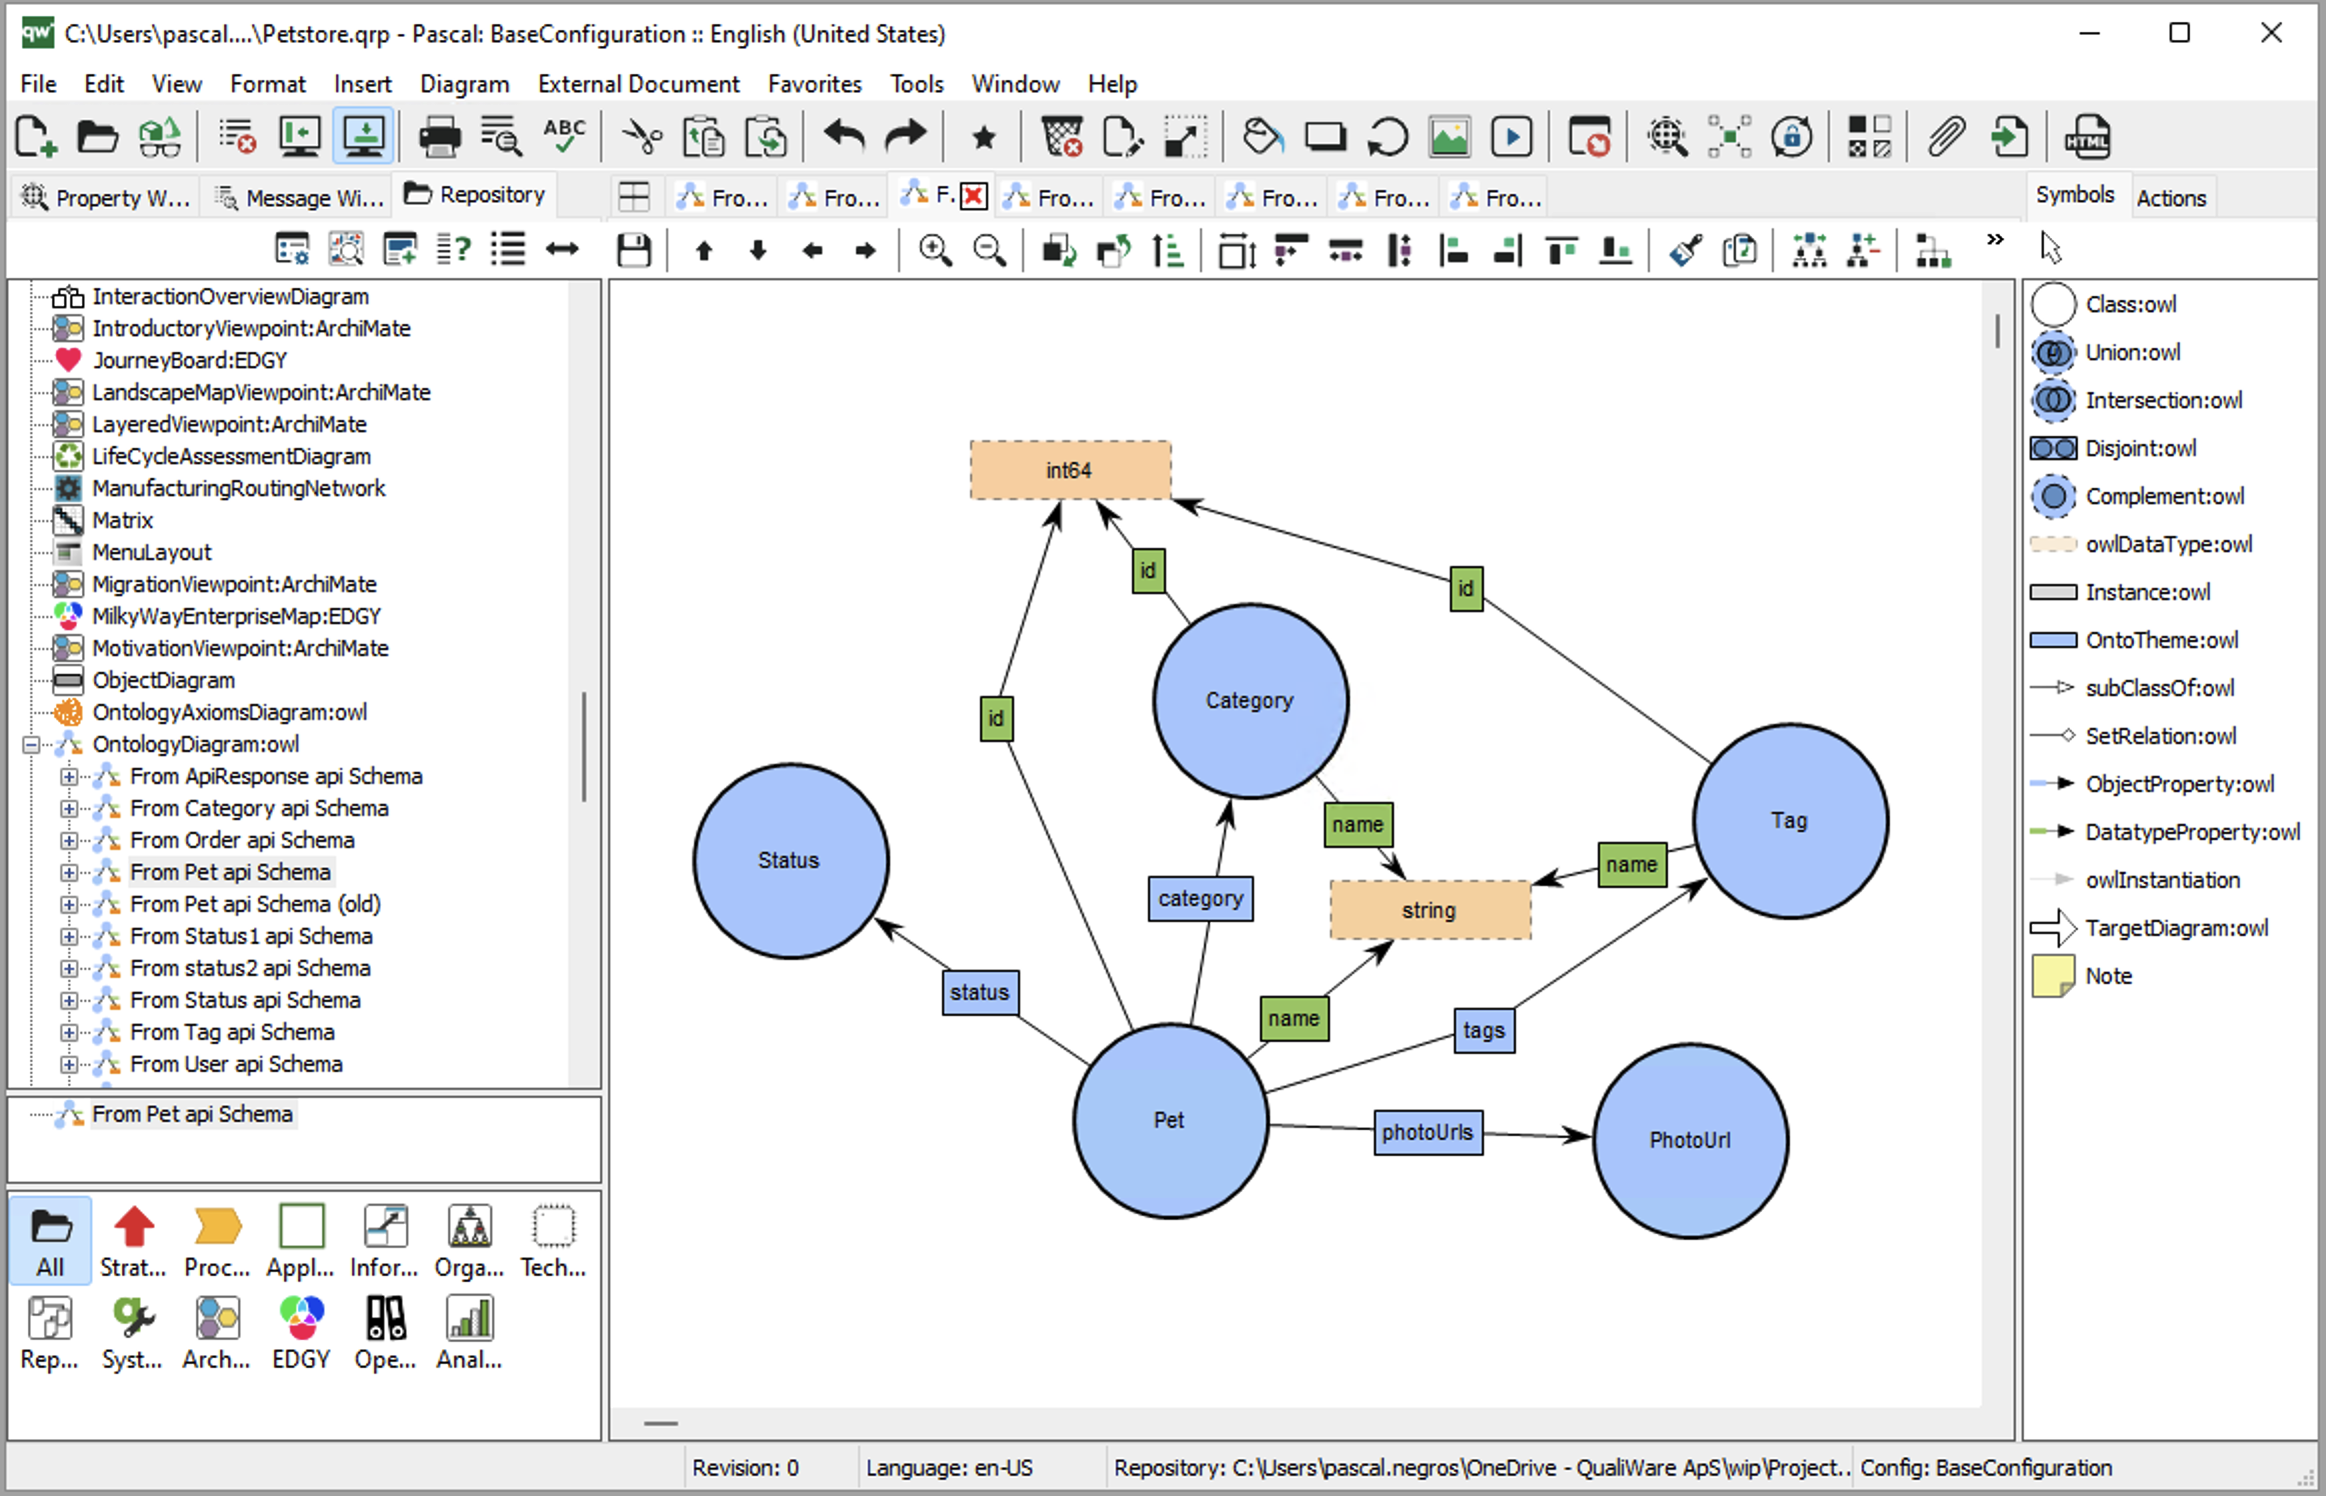Screen dimensions: 2326x1496
Task: Select From Pet api Schema (old)
Action: pyautogui.click(x=255, y=904)
